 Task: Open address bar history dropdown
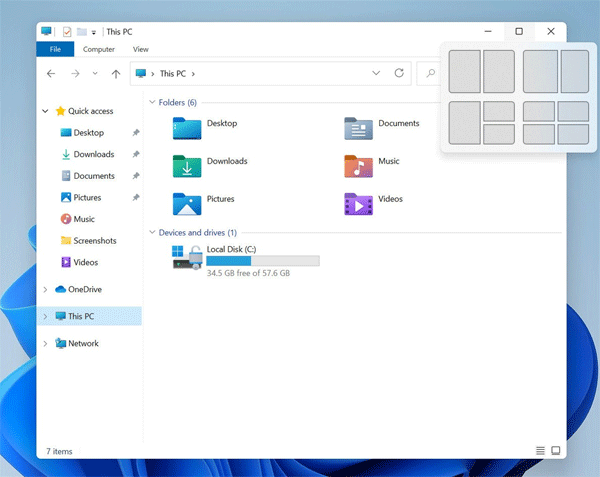pos(376,73)
